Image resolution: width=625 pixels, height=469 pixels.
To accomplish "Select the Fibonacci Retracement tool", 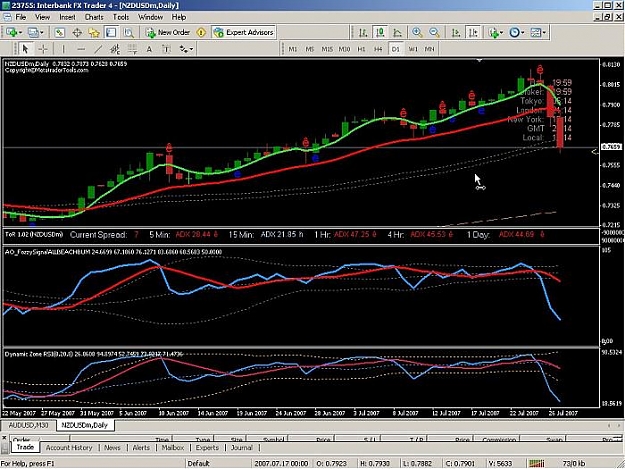I will pos(132,49).
